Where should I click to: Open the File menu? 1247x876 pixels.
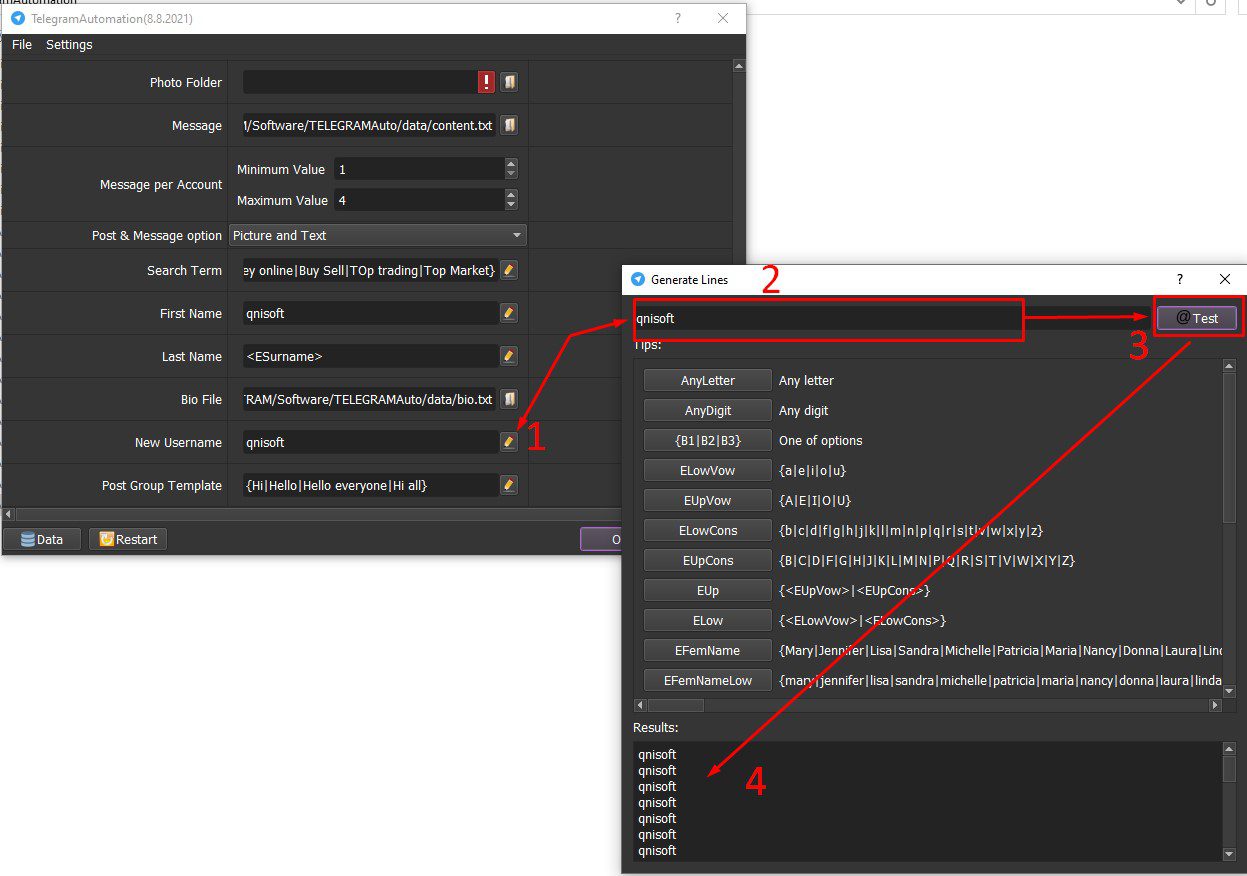click(22, 45)
